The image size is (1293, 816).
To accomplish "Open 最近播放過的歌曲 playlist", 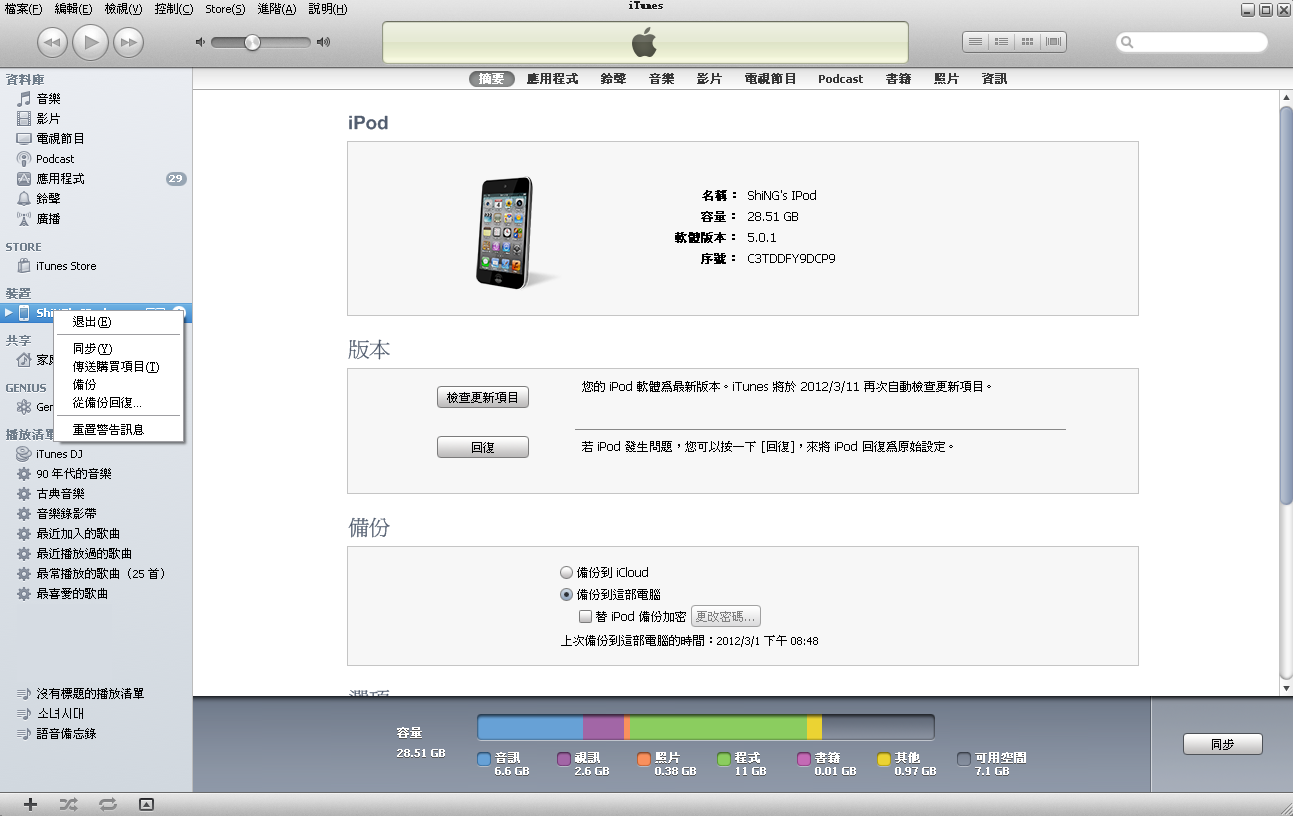I will coord(84,554).
